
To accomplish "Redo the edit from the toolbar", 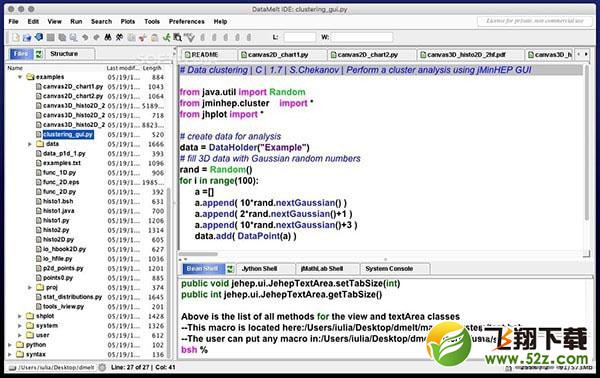I will point(96,37).
